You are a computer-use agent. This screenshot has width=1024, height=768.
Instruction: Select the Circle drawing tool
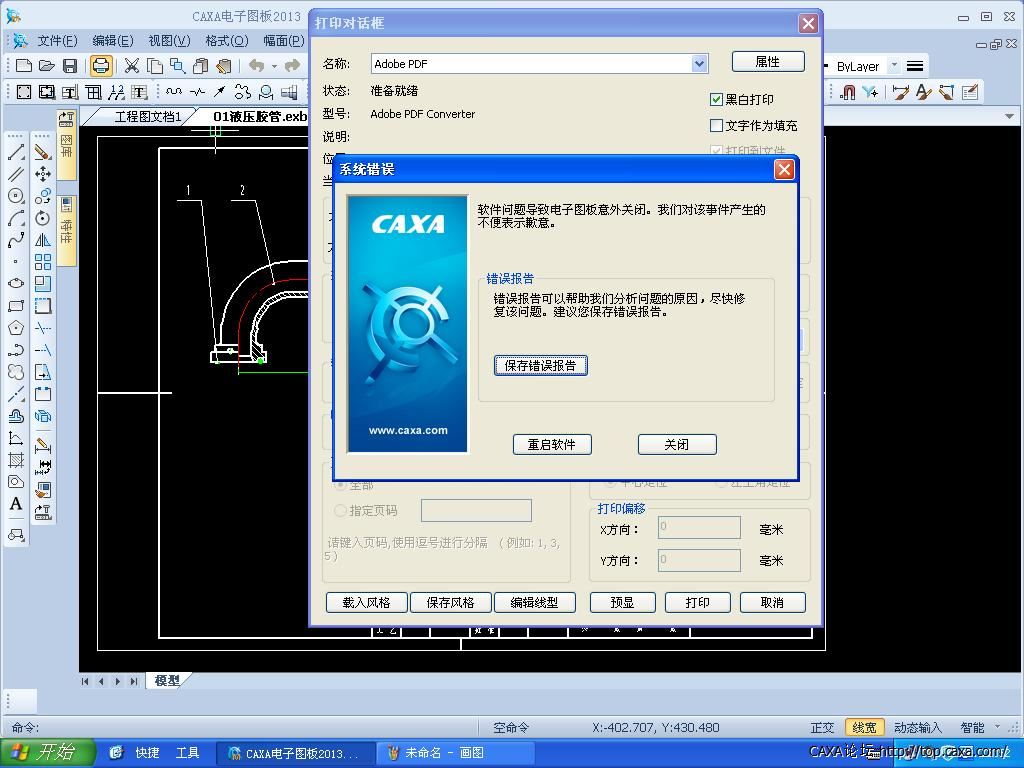16,195
